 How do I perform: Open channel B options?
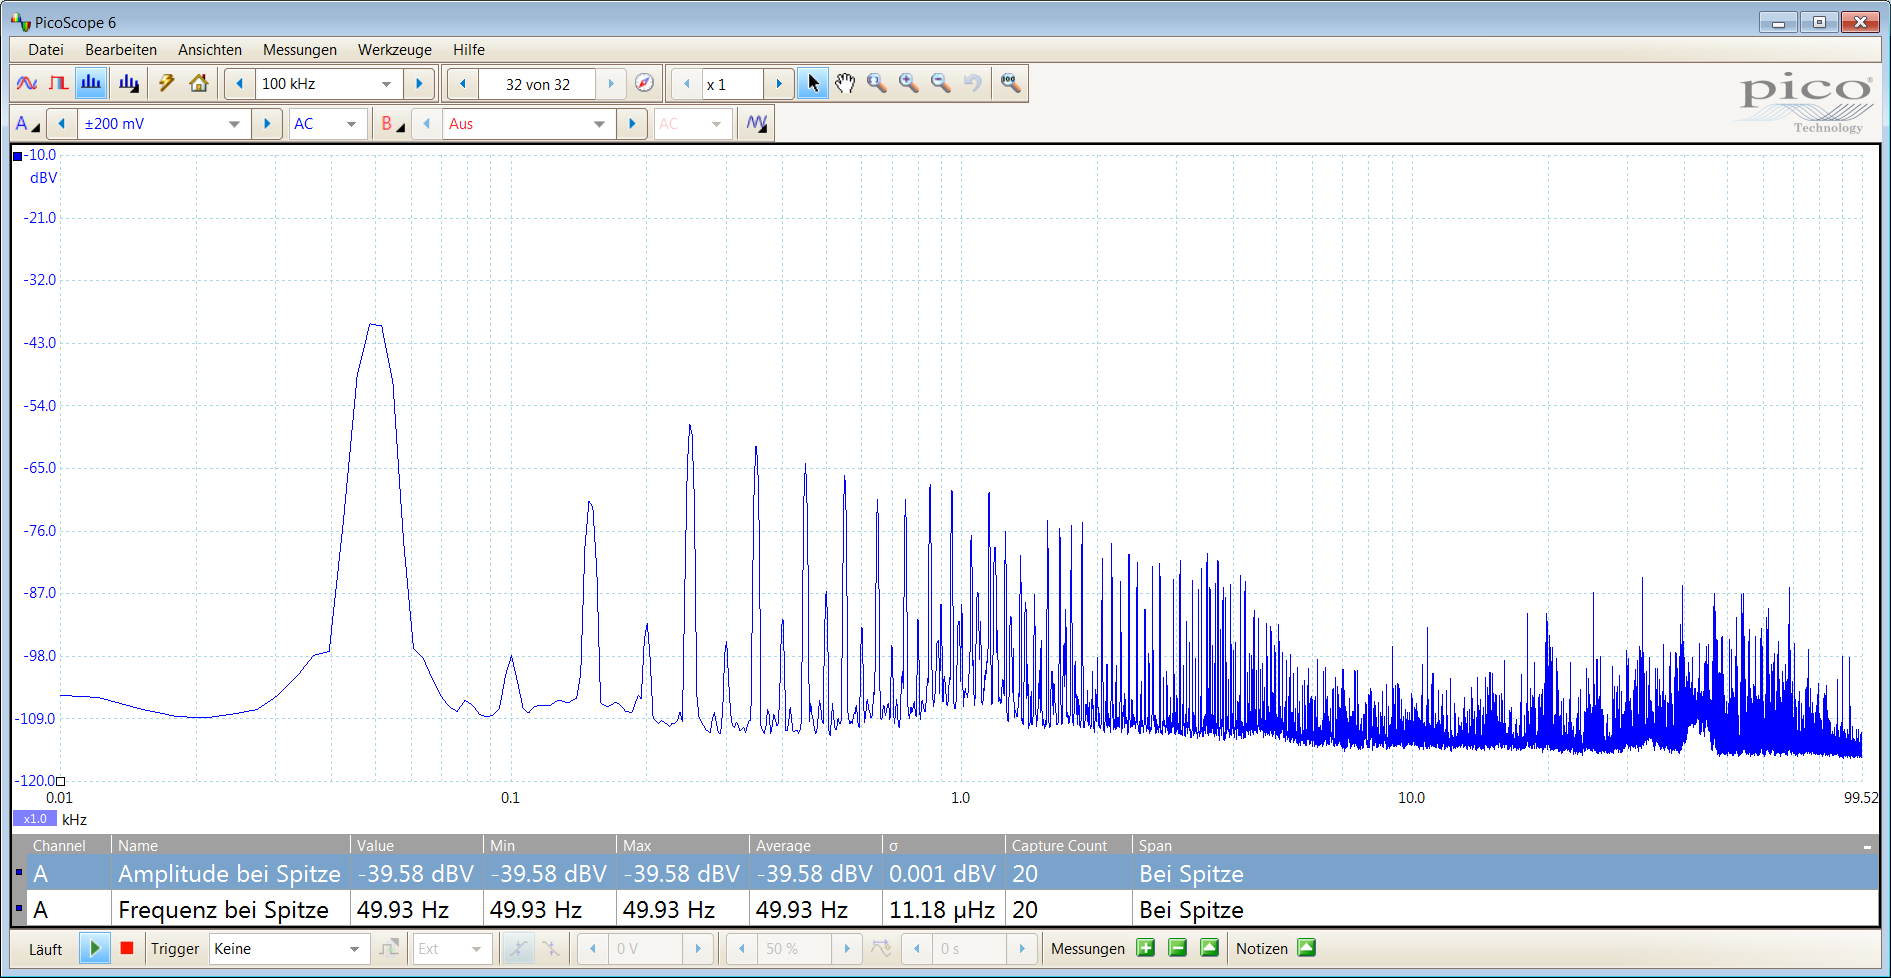(393, 124)
